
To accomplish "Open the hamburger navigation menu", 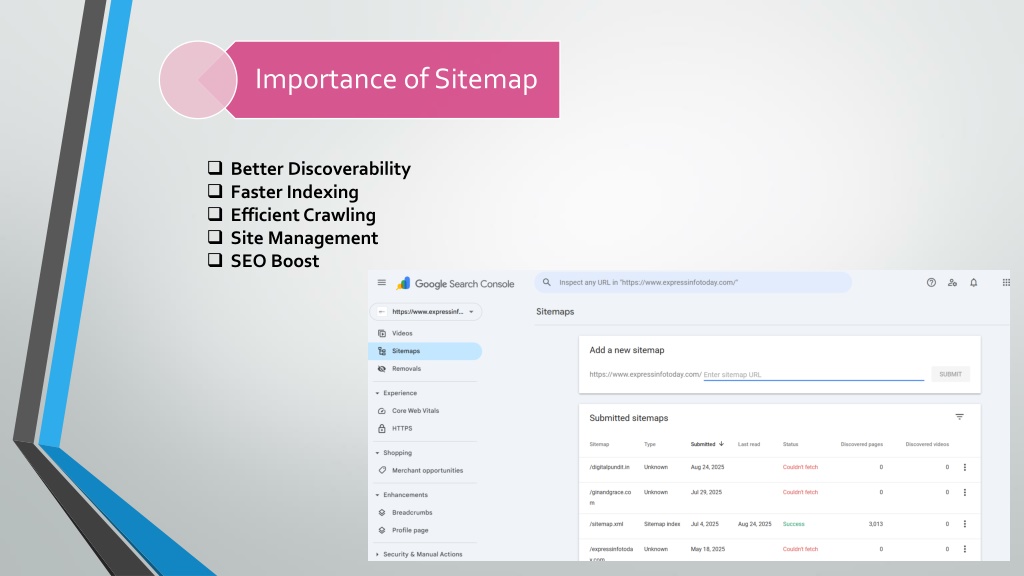I will pos(381,283).
